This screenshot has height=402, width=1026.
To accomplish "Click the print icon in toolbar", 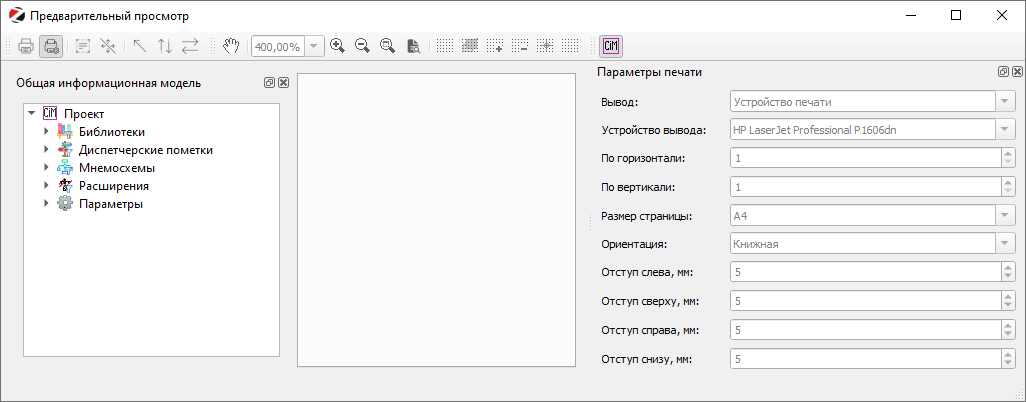I will point(25,46).
